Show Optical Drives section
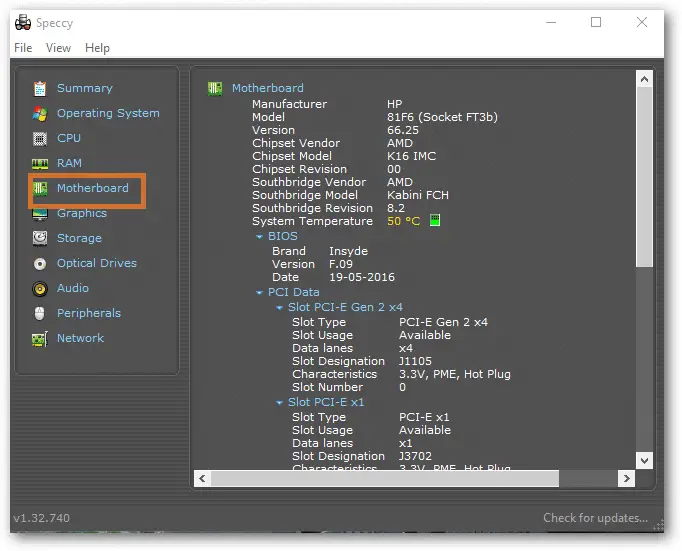 (97, 264)
